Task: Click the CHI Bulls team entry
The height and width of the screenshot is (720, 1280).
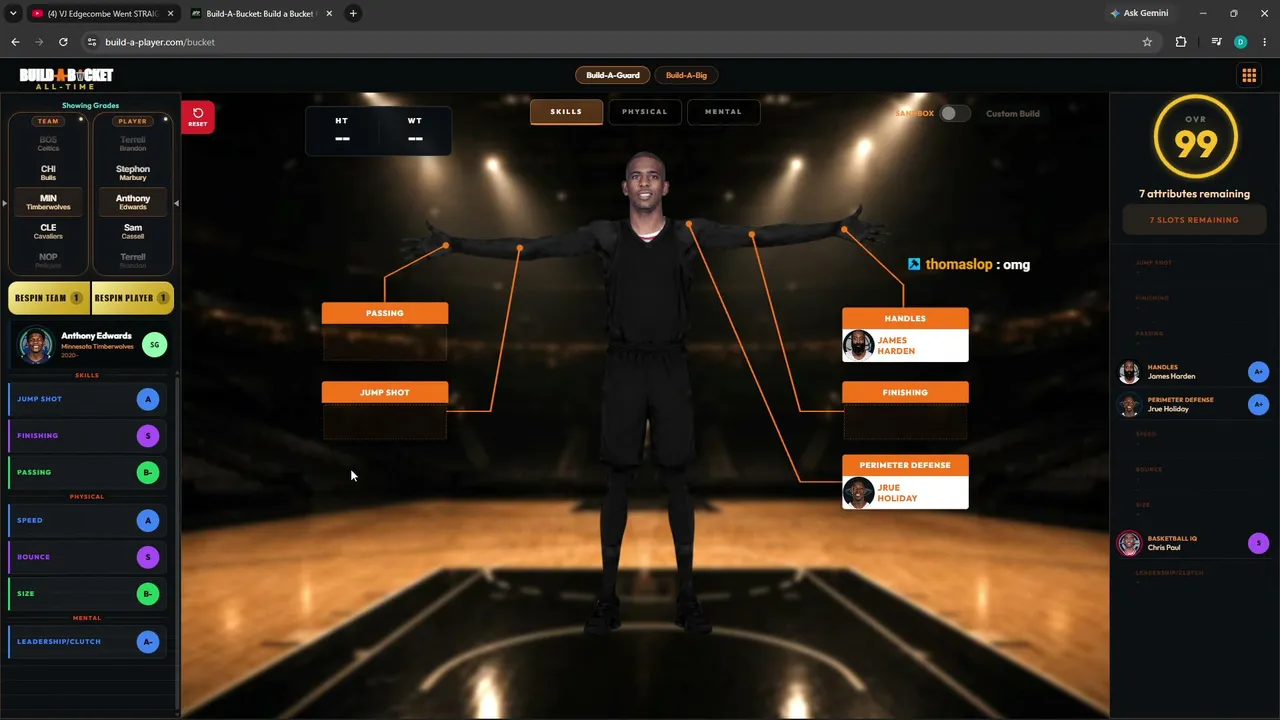Action: coord(48,173)
